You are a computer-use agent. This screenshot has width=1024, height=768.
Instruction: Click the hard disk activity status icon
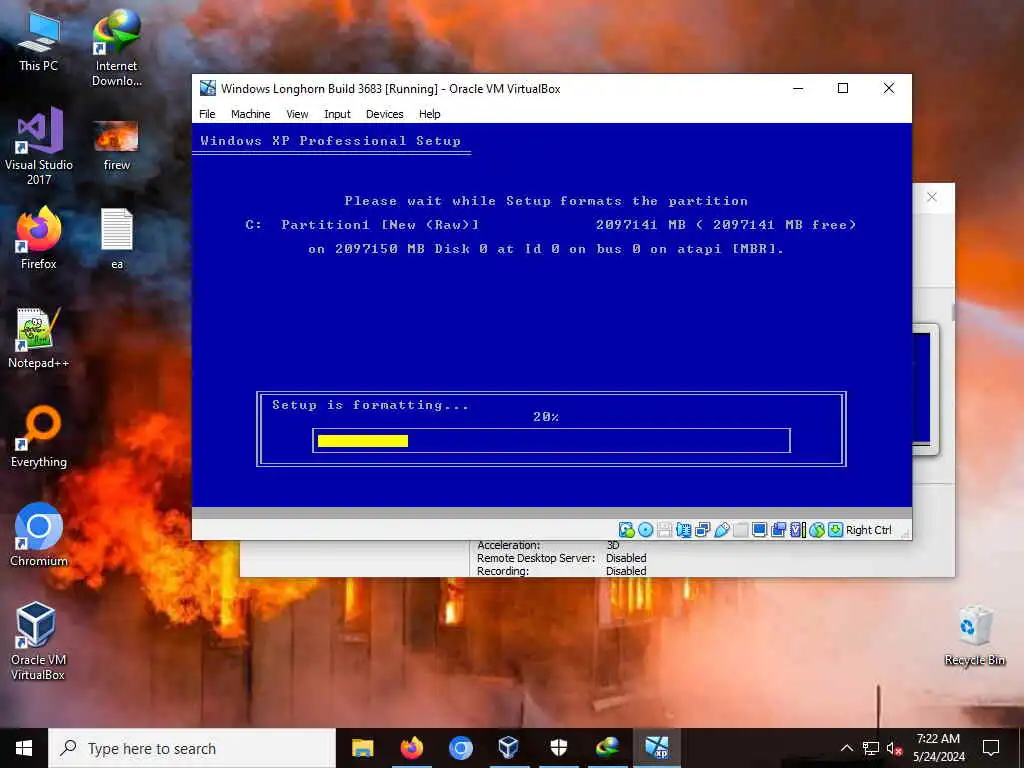point(626,530)
